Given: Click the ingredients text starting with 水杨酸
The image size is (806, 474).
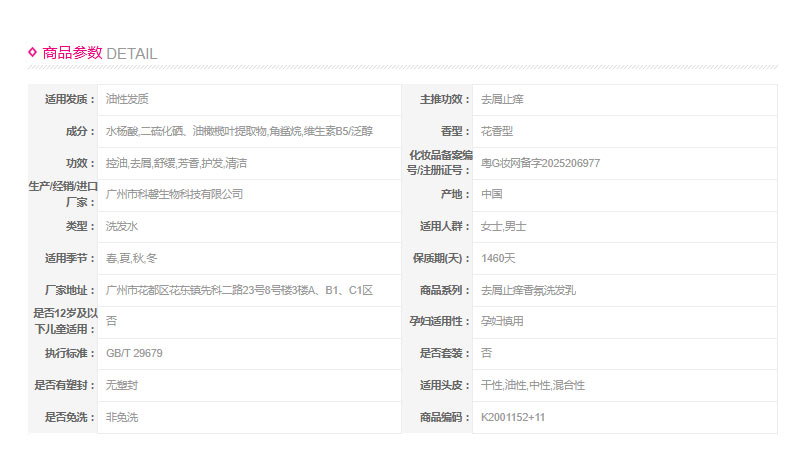Looking at the screenshot, I should pos(238,132).
